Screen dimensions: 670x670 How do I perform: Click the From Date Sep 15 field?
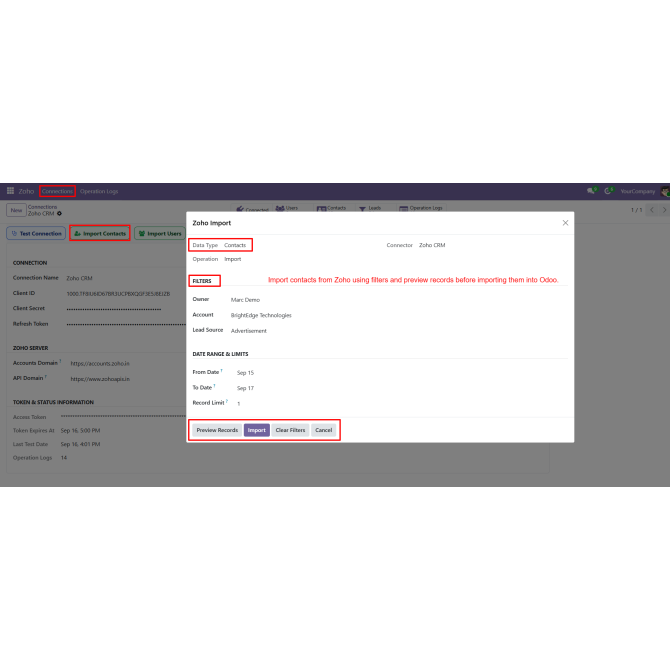pyautogui.click(x=245, y=372)
